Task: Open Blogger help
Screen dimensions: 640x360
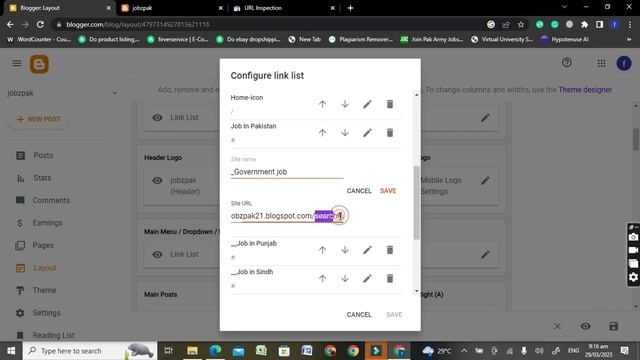Action: click(567, 62)
